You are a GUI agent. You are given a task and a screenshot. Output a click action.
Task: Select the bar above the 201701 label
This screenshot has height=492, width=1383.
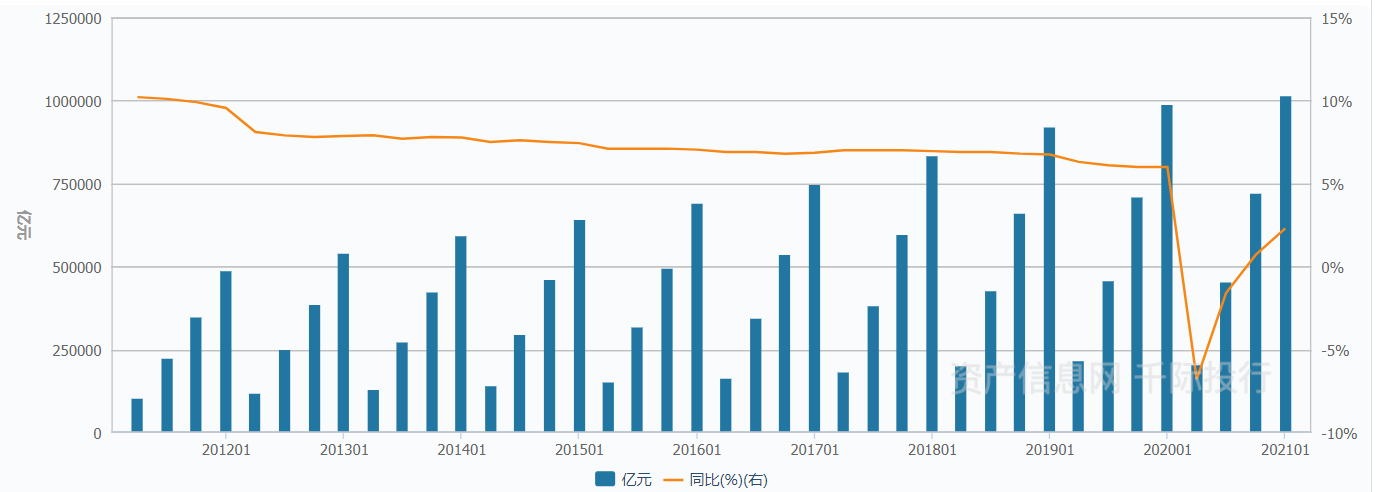(814, 309)
